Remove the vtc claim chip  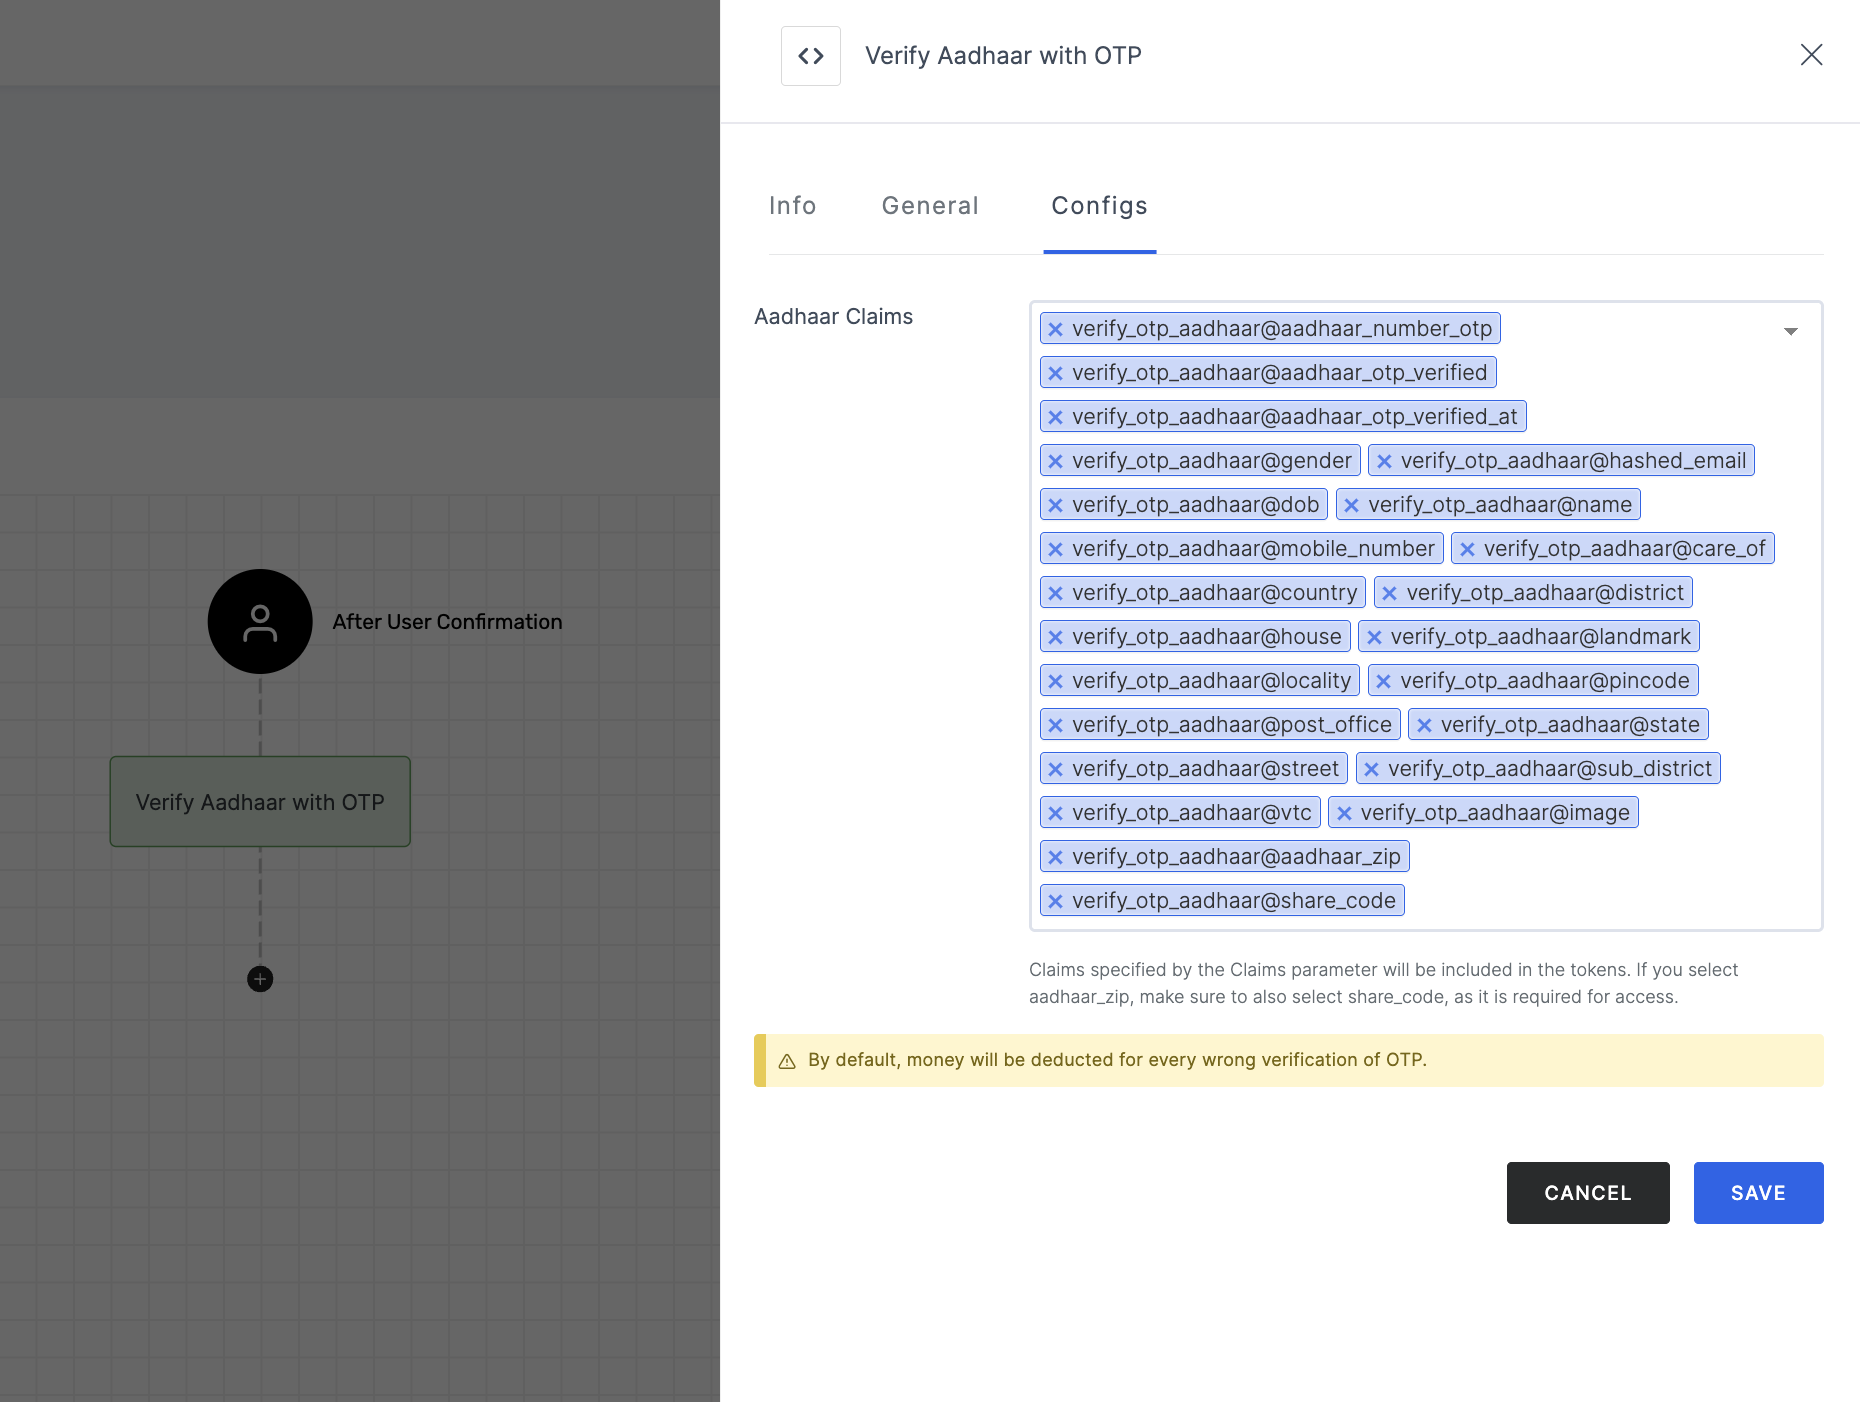[1055, 813]
